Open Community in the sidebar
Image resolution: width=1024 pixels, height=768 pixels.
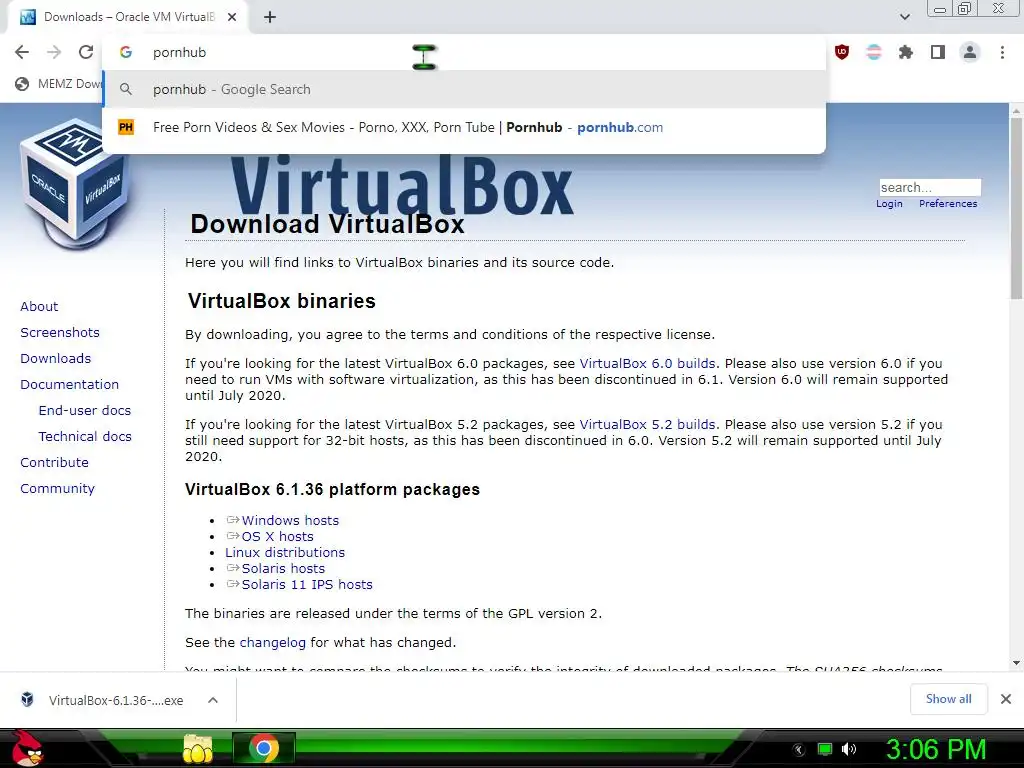point(57,488)
